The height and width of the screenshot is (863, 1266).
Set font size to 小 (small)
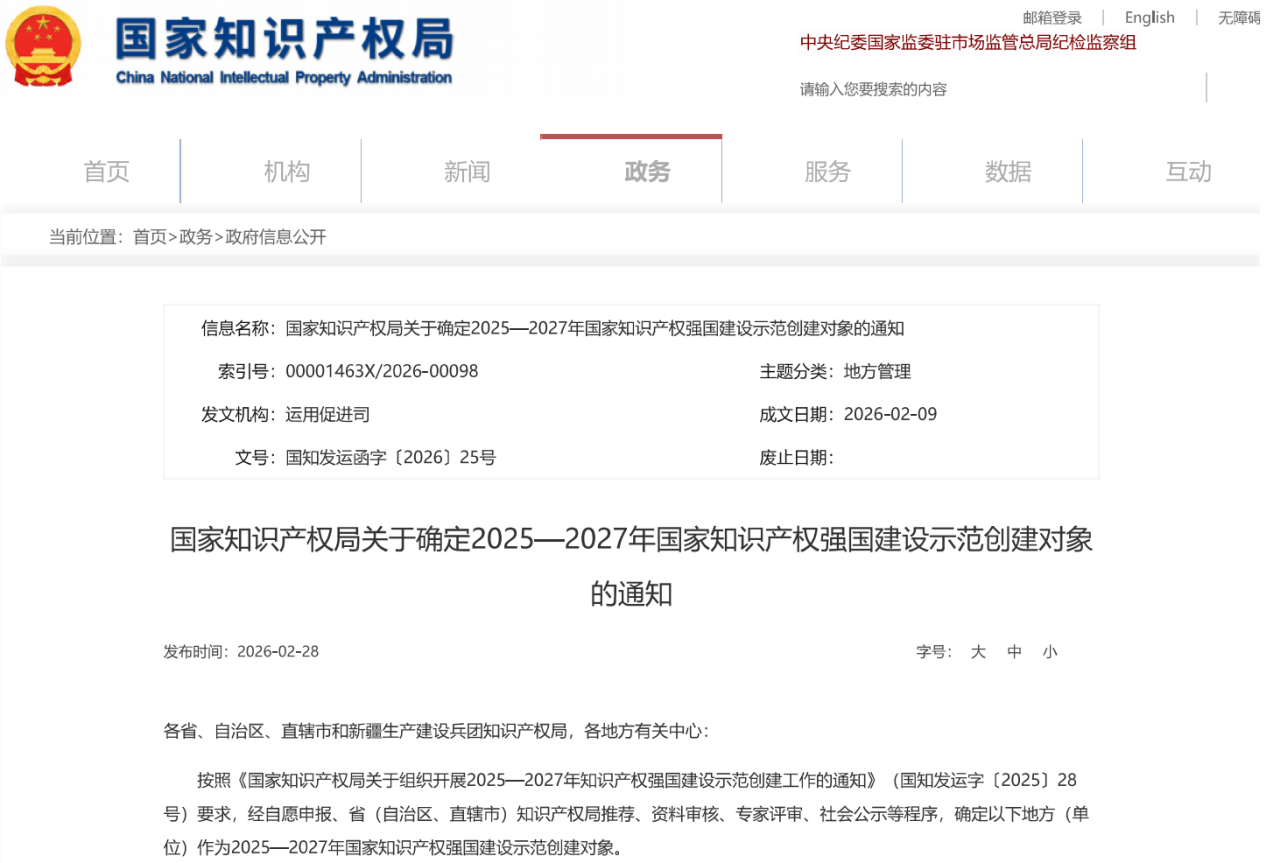(x=1049, y=652)
